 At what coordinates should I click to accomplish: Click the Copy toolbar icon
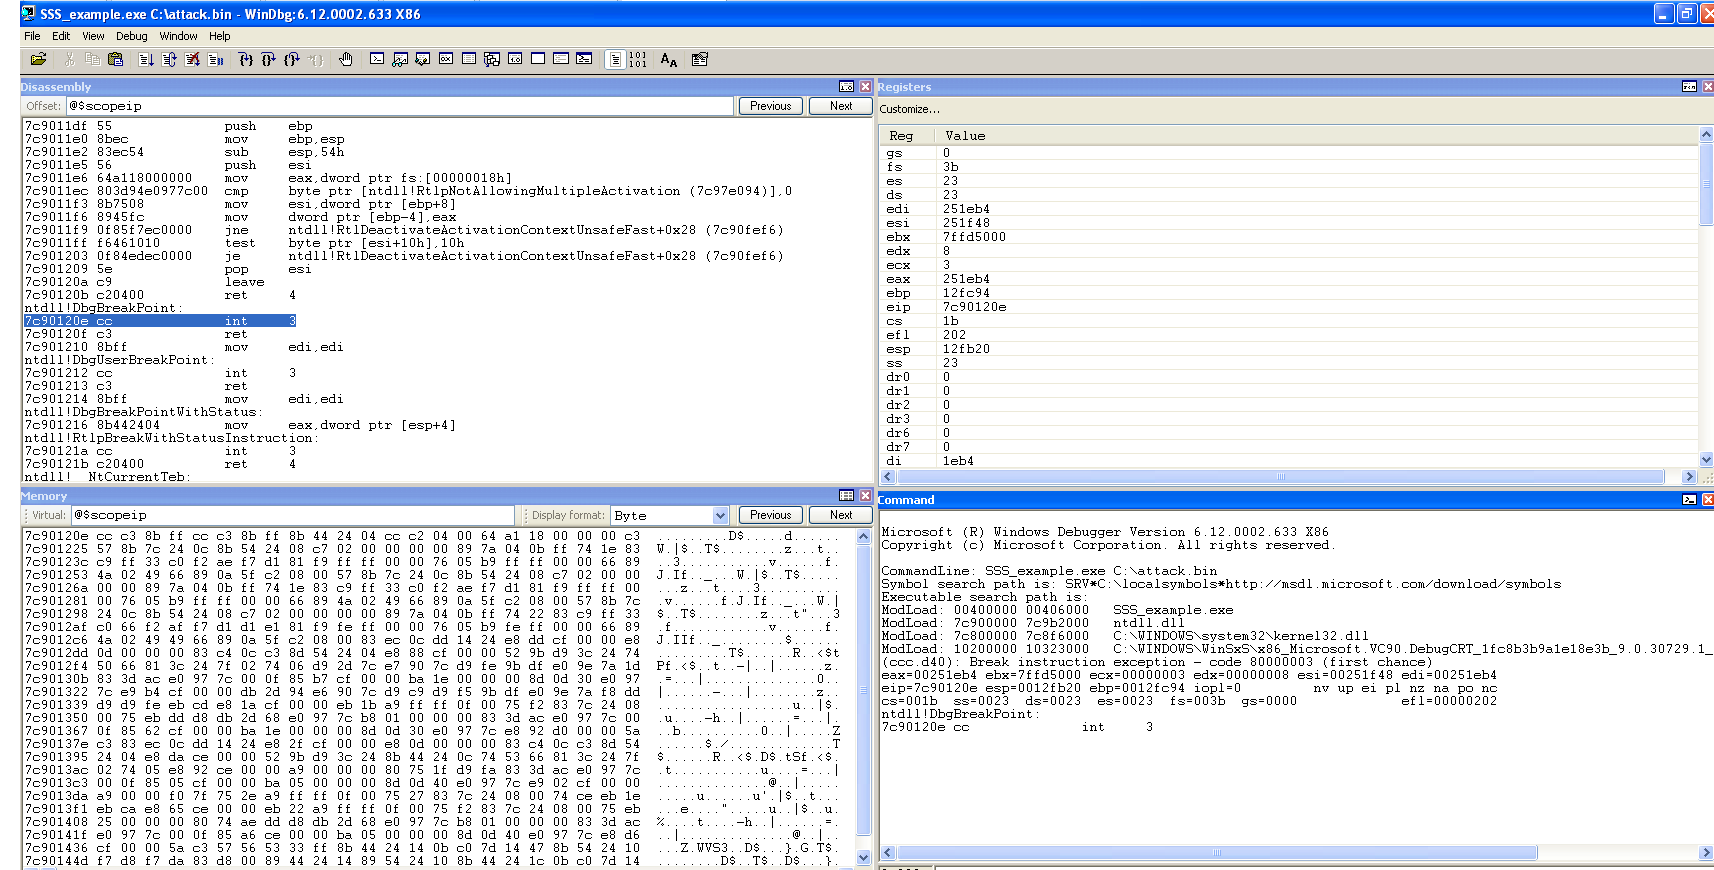pyautogui.click(x=92, y=60)
